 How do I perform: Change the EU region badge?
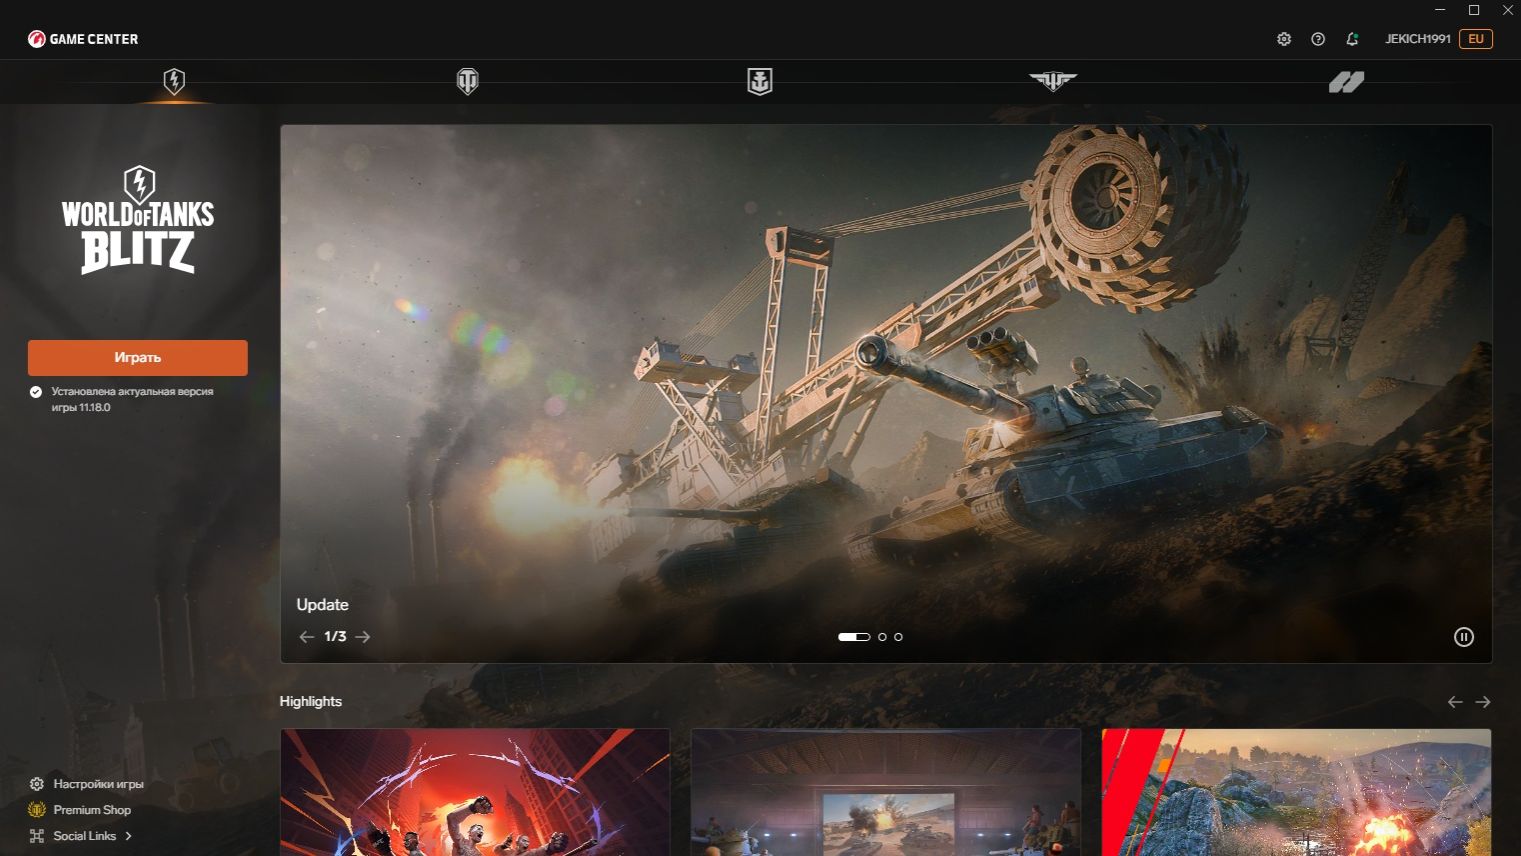(1476, 39)
